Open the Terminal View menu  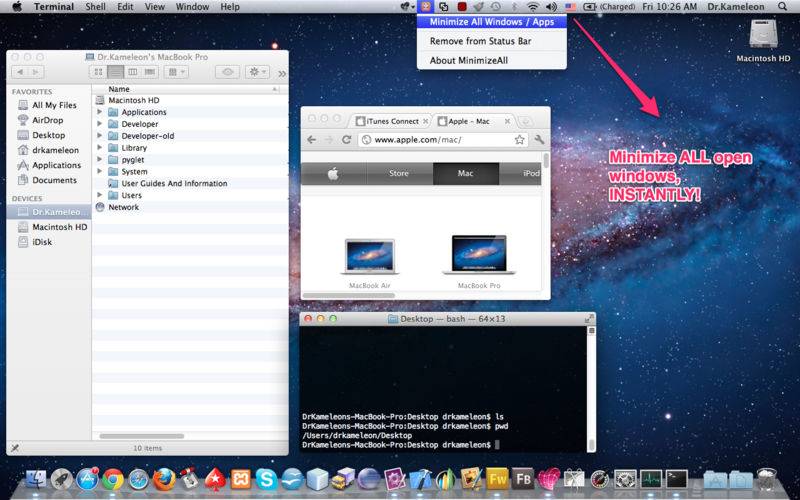click(x=154, y=7)
